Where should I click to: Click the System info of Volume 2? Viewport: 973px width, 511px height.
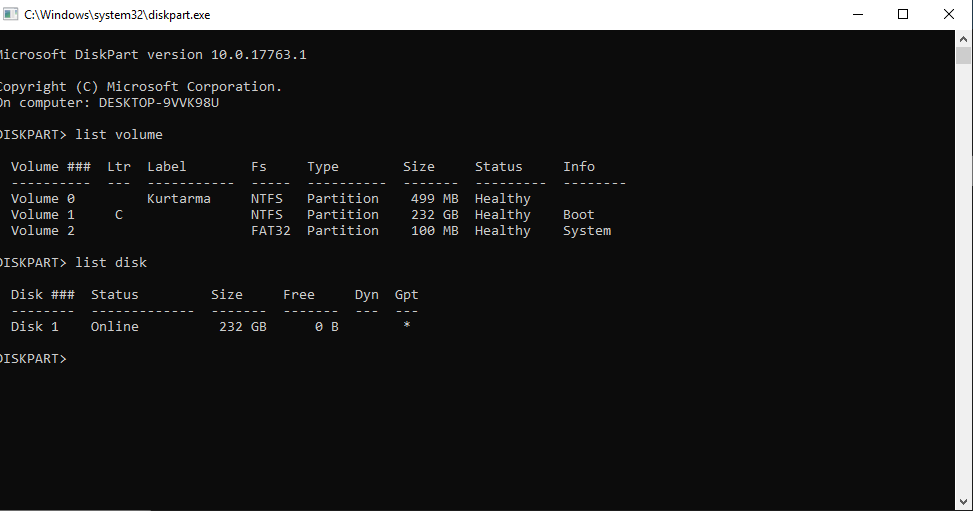(x=586, y=231)
